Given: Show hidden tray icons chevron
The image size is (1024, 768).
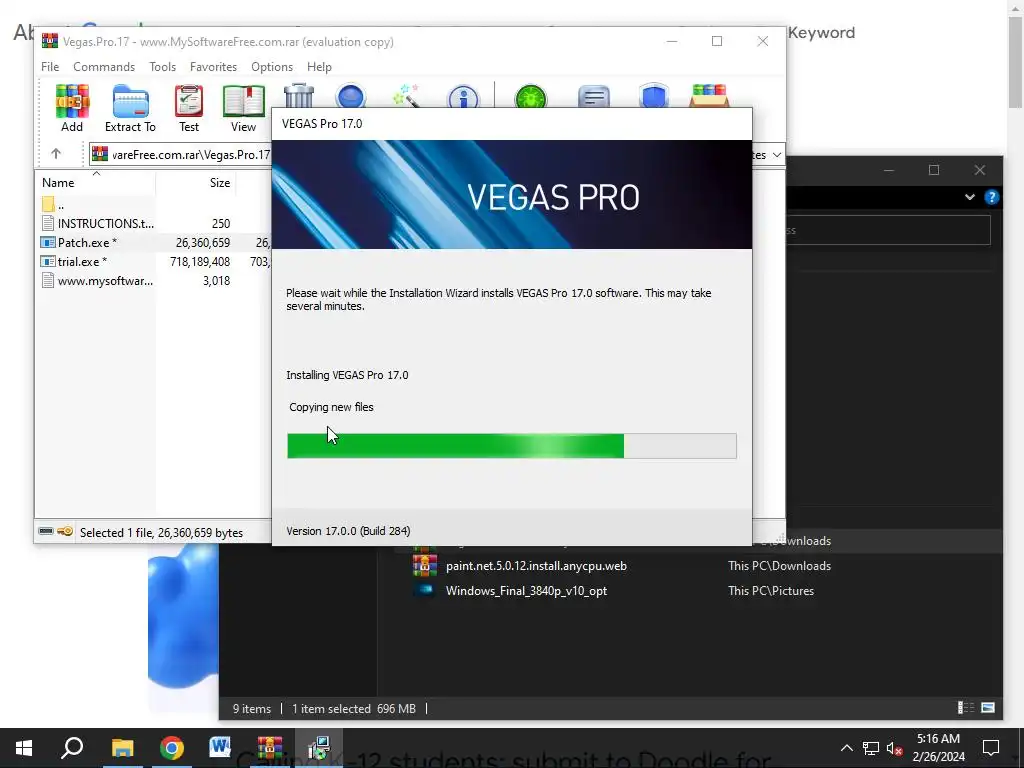Looking at the screenshot, I should [846, 748].
